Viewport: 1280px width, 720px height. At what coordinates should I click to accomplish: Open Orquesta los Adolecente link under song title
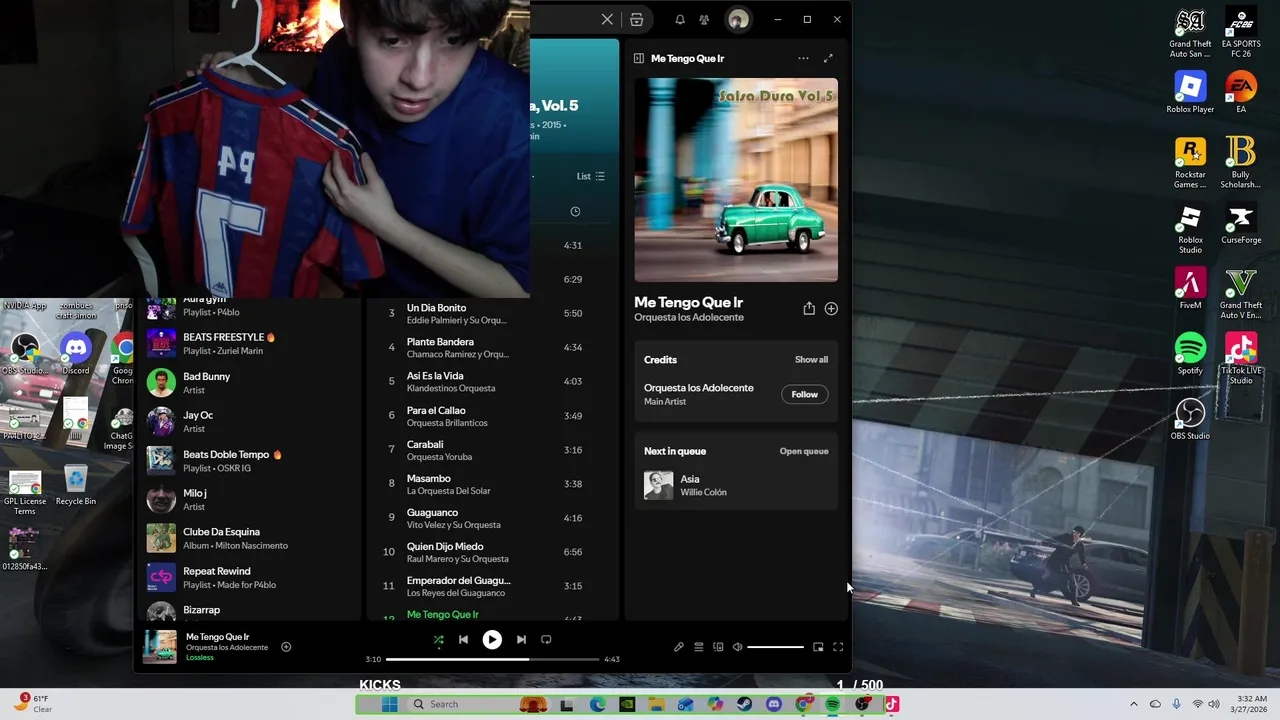pos(689,318)
